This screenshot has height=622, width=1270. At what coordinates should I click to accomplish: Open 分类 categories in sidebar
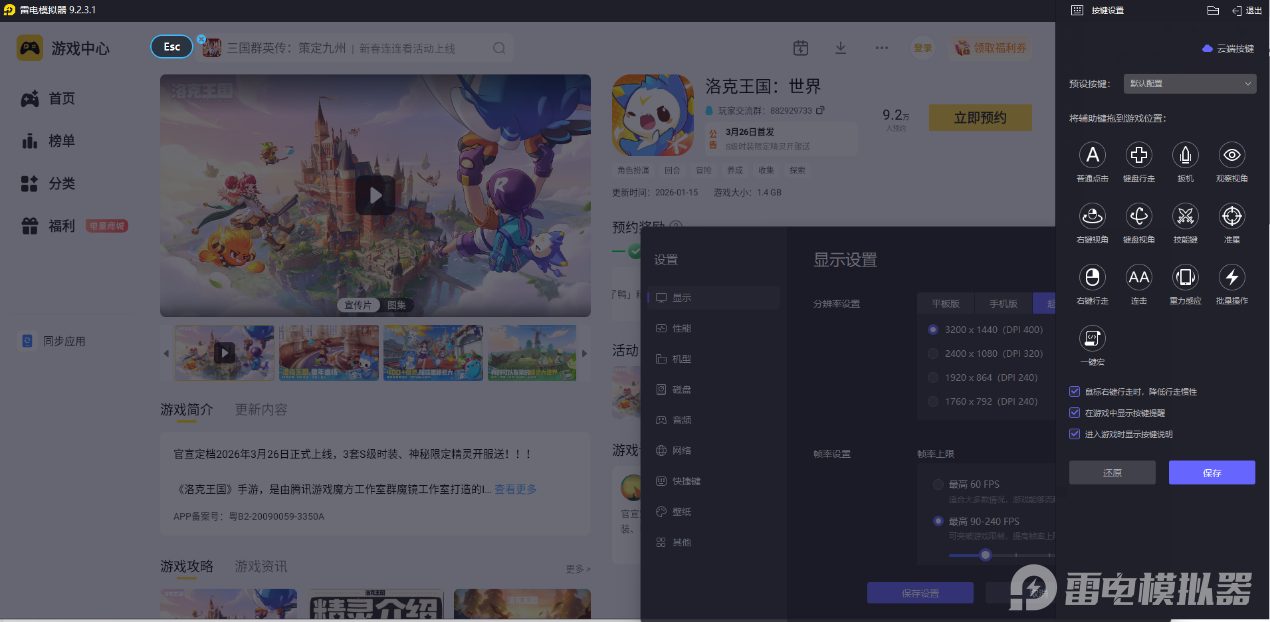click(48, 184)
